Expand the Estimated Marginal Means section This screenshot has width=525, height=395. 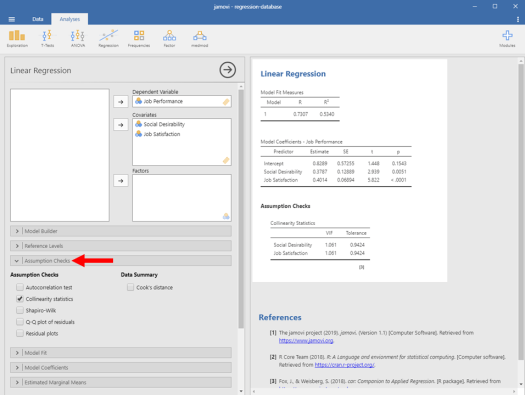(121, 382)
